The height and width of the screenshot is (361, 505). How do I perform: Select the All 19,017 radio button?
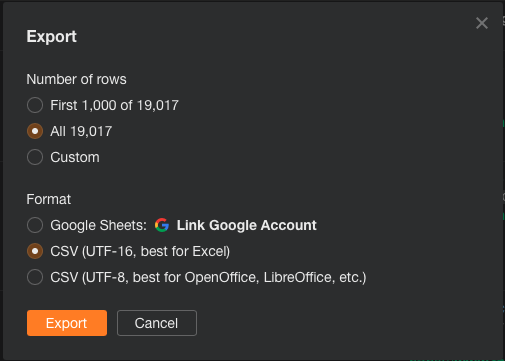35,131
